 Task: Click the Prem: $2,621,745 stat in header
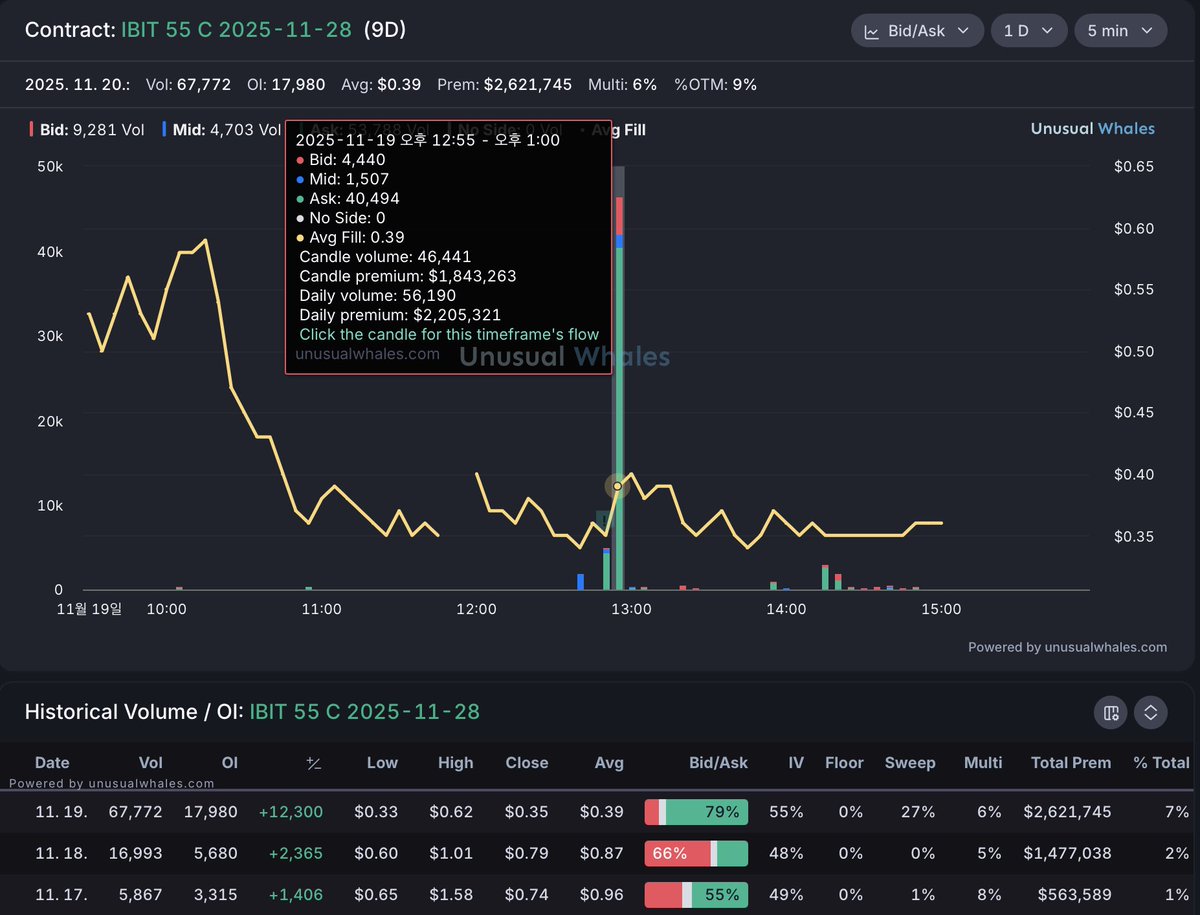(x=505, y=85)
